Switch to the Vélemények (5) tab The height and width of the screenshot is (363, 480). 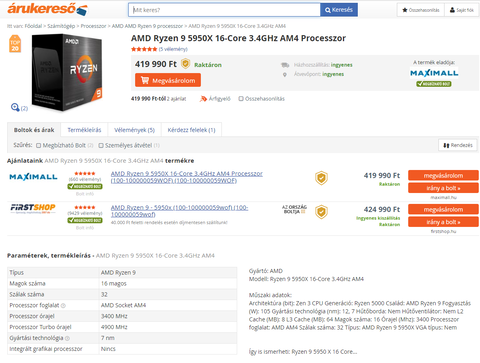[134, 130]
